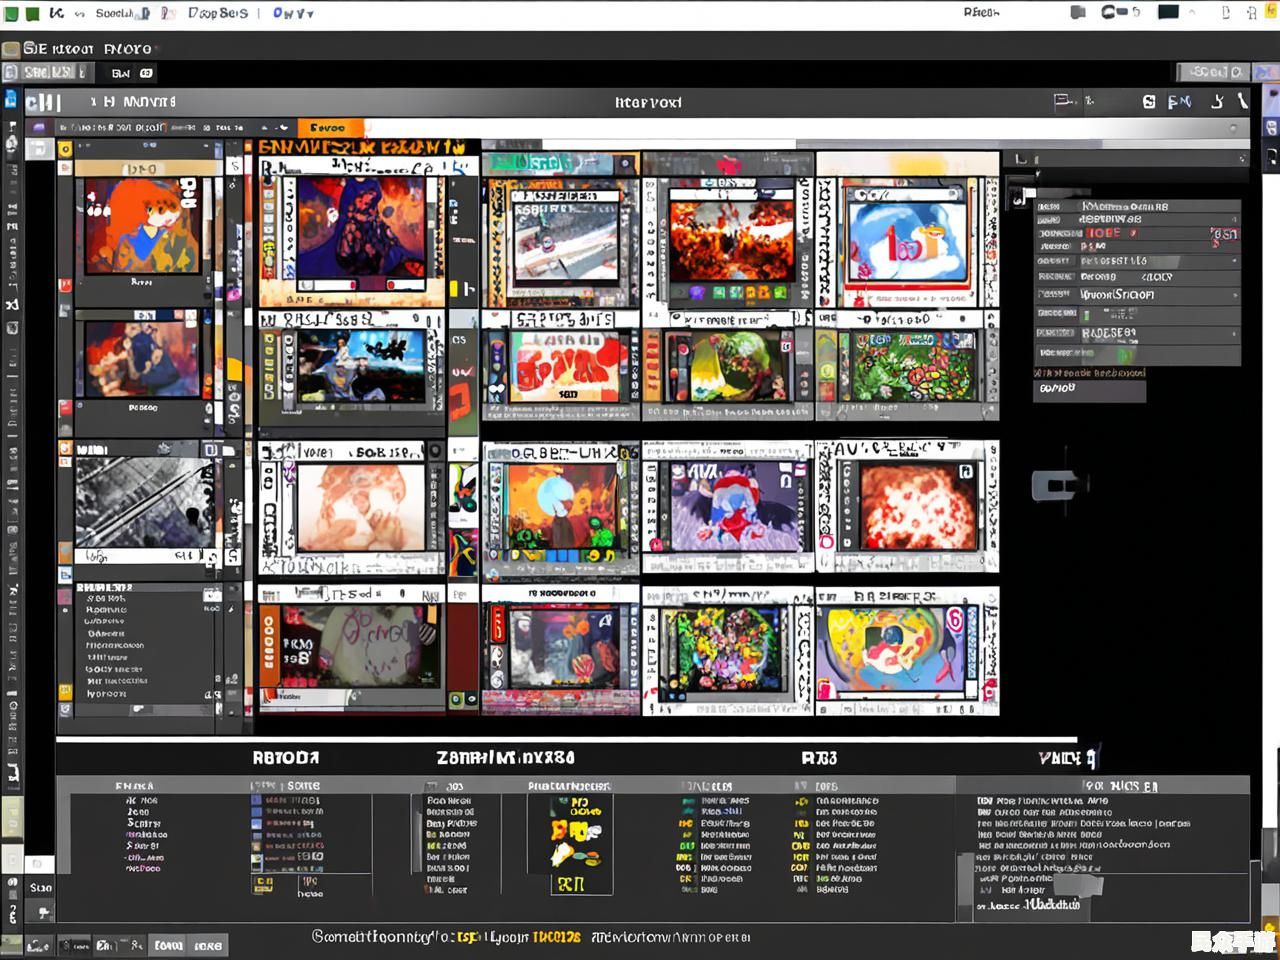Select the red IOBE row in right panel
This screenshot has height=960, width=1280.
(x=1137, y=232)
